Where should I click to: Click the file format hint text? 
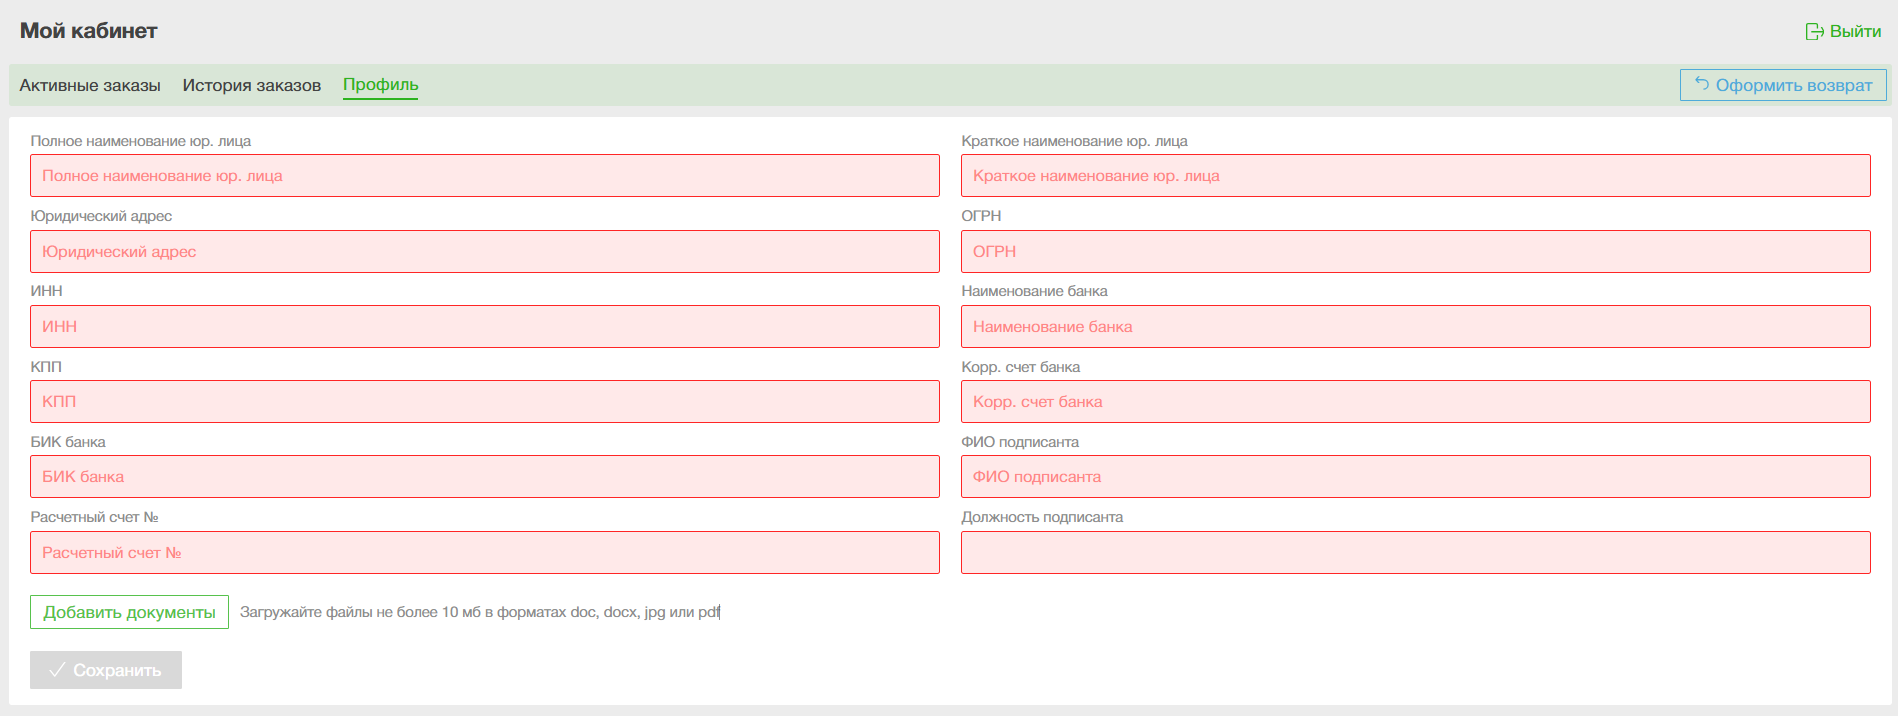480,612
